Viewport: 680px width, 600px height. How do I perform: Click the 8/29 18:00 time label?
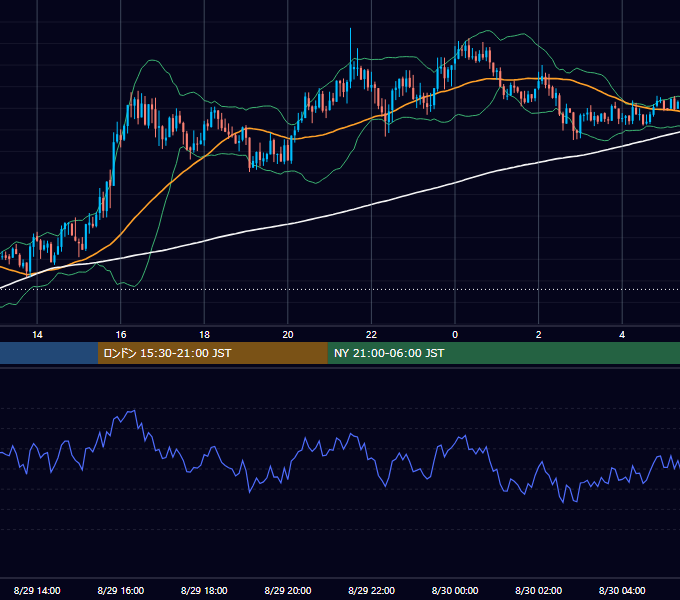tap(204, 590)
